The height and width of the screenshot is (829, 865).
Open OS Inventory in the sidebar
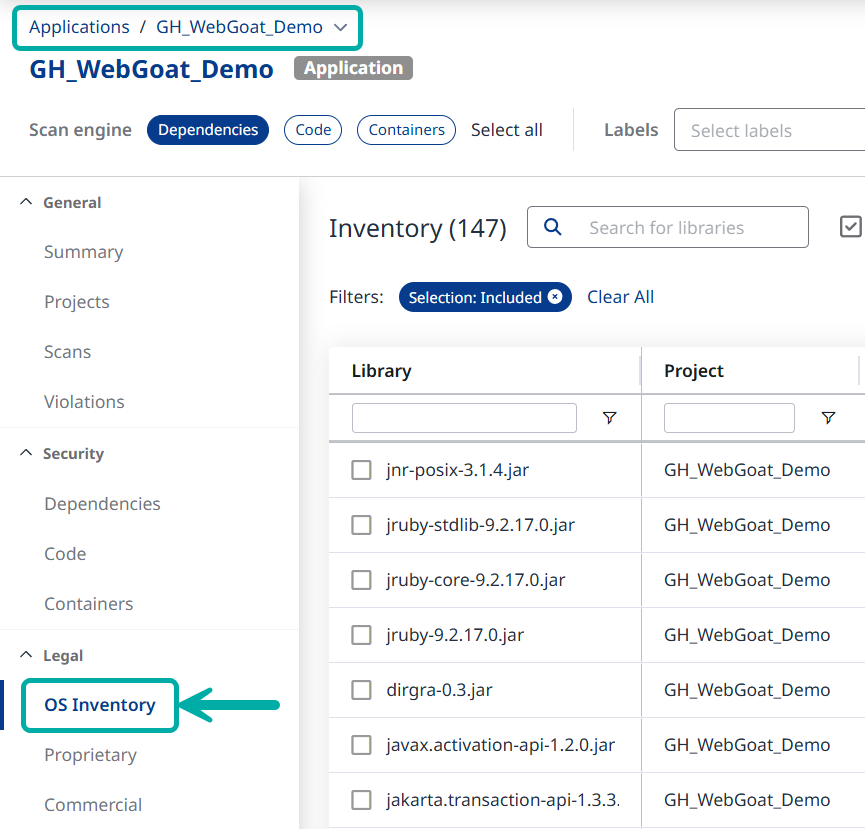[100, 705]
